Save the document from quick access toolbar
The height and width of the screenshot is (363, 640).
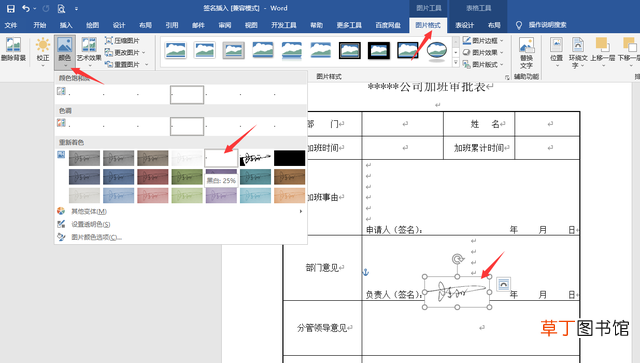click(11, 8)
